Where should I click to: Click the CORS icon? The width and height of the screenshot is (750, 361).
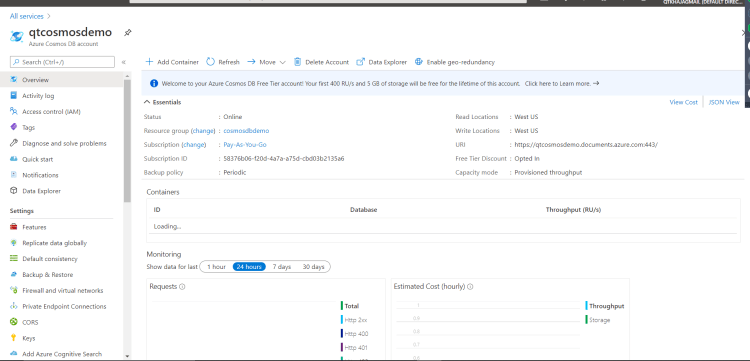click(14, 322)
